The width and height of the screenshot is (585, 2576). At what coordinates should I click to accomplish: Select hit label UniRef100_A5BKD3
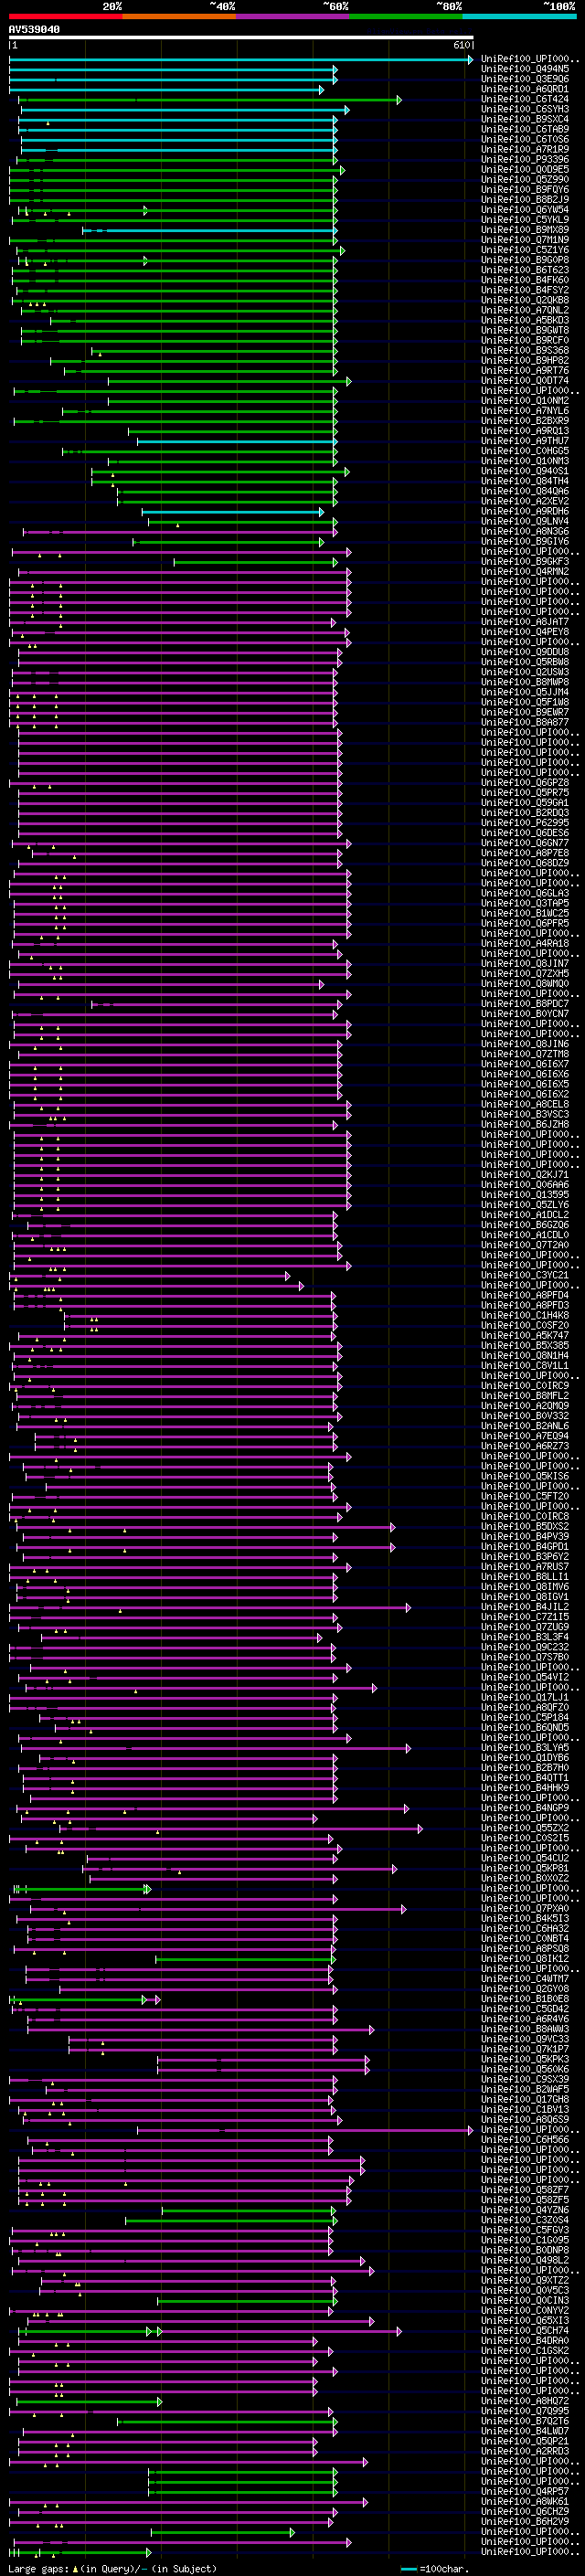[525, 320]
